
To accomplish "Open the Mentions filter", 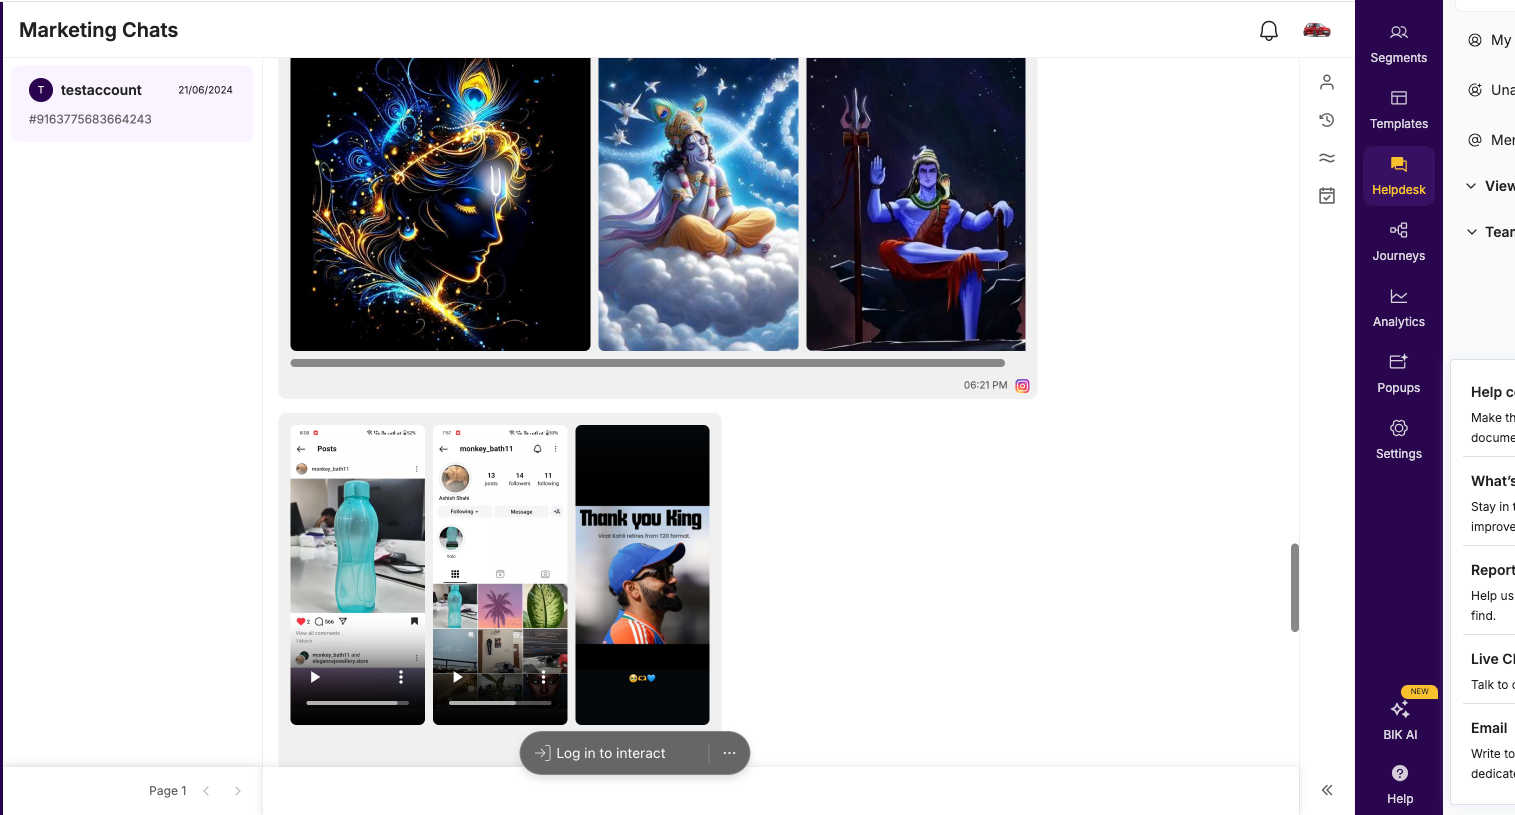I will point(1490,140).
